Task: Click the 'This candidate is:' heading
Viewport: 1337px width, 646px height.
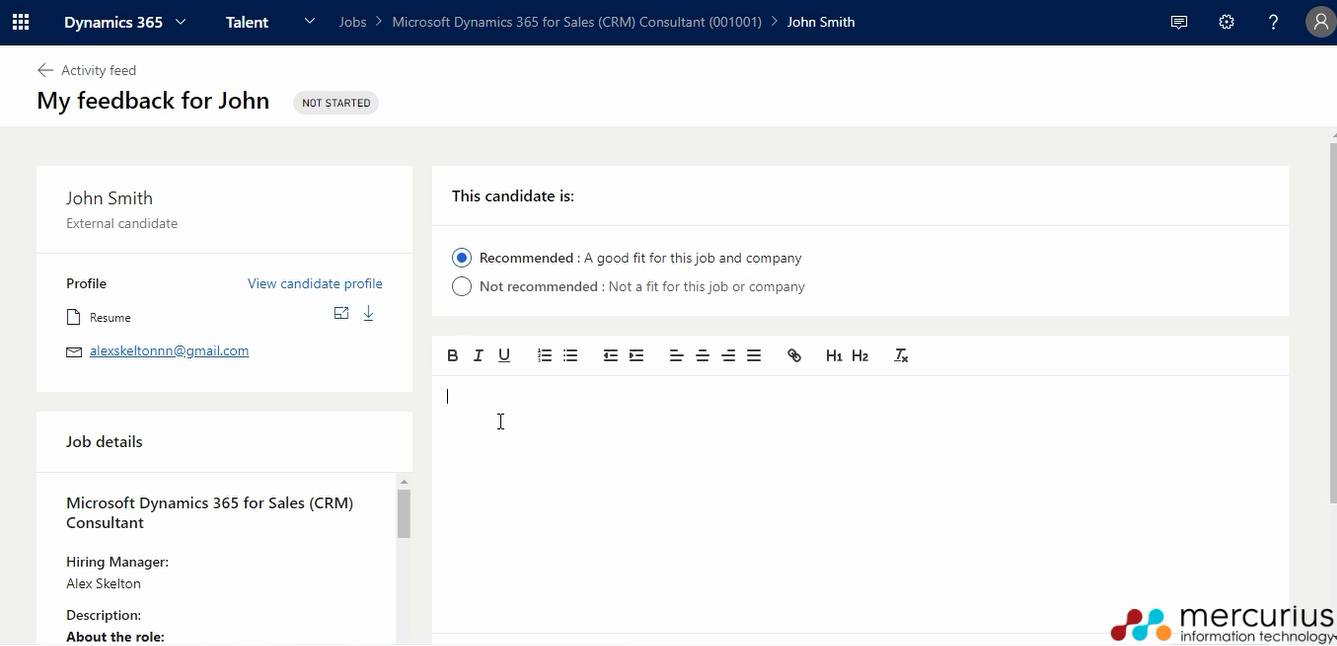Action: click(x=513, y=196)
